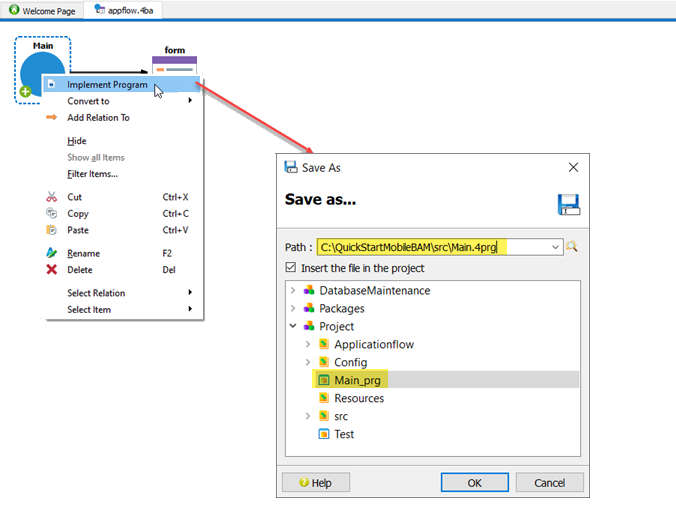
Task: Click the Test application icon
Action: tap(324, 434)
